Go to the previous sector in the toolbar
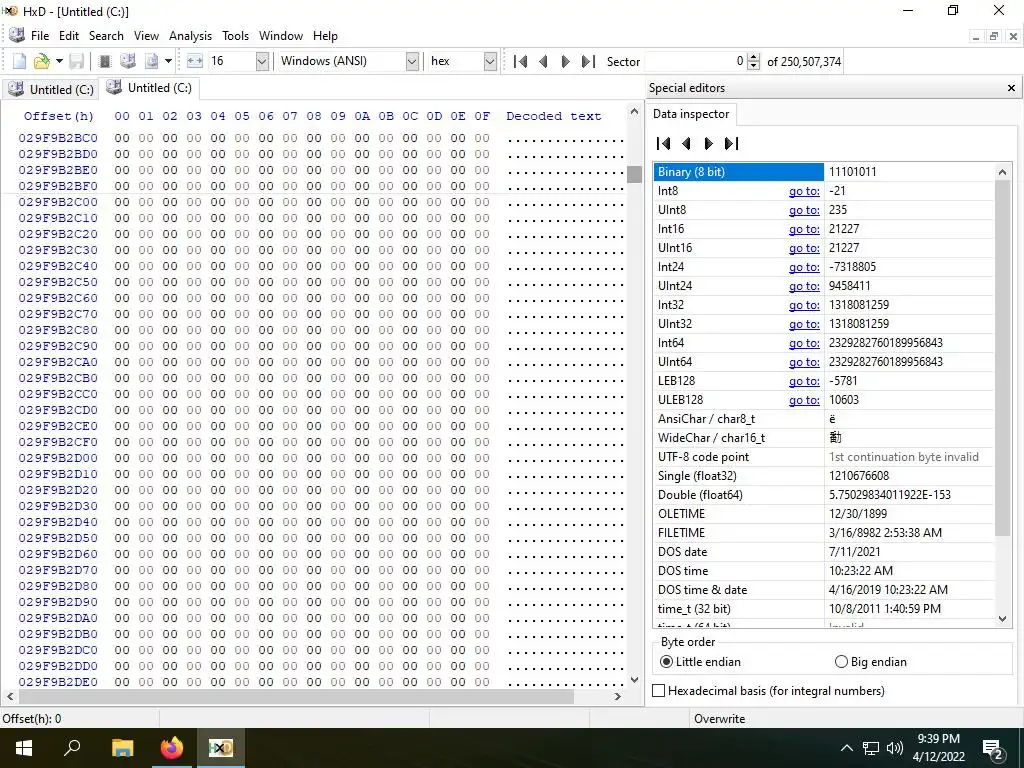The image size is (1024, 768). click(543, 61)
